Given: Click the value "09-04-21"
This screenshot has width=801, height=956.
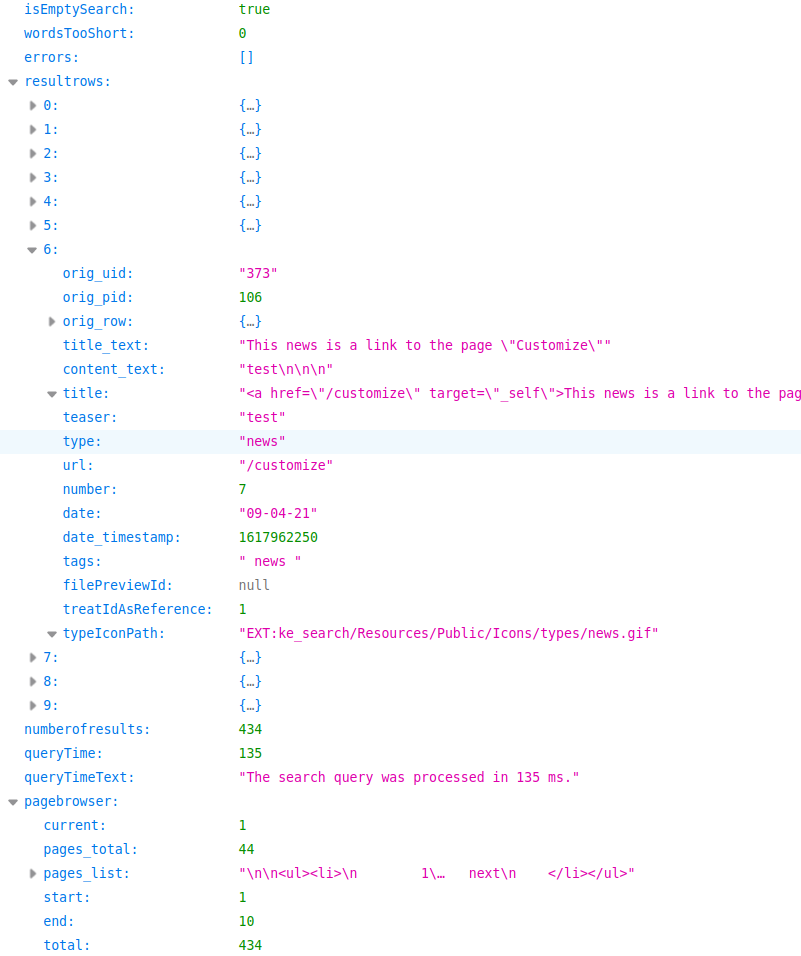Looking at the screenshot, I should [278, 513].
